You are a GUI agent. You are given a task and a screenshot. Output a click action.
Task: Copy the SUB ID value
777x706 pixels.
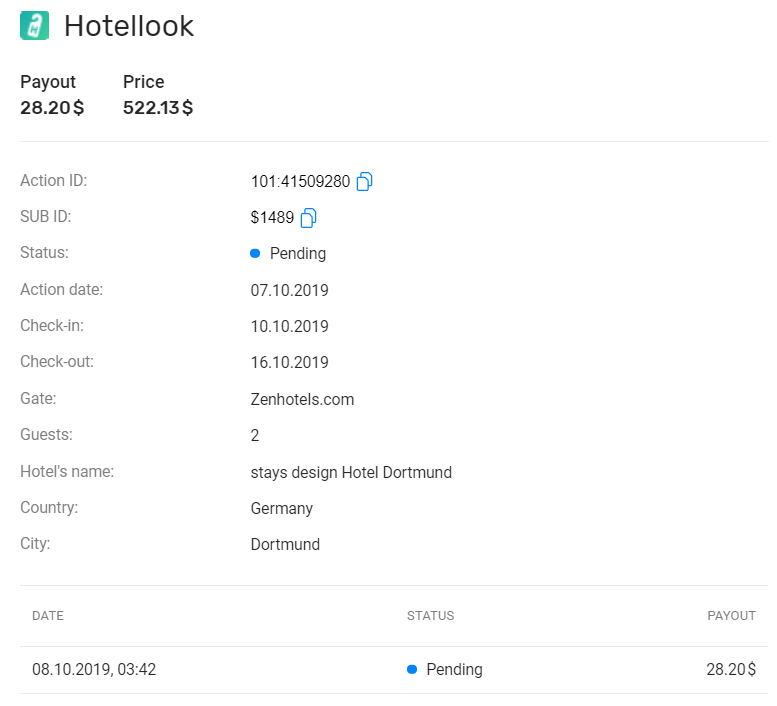coord(308,218)
